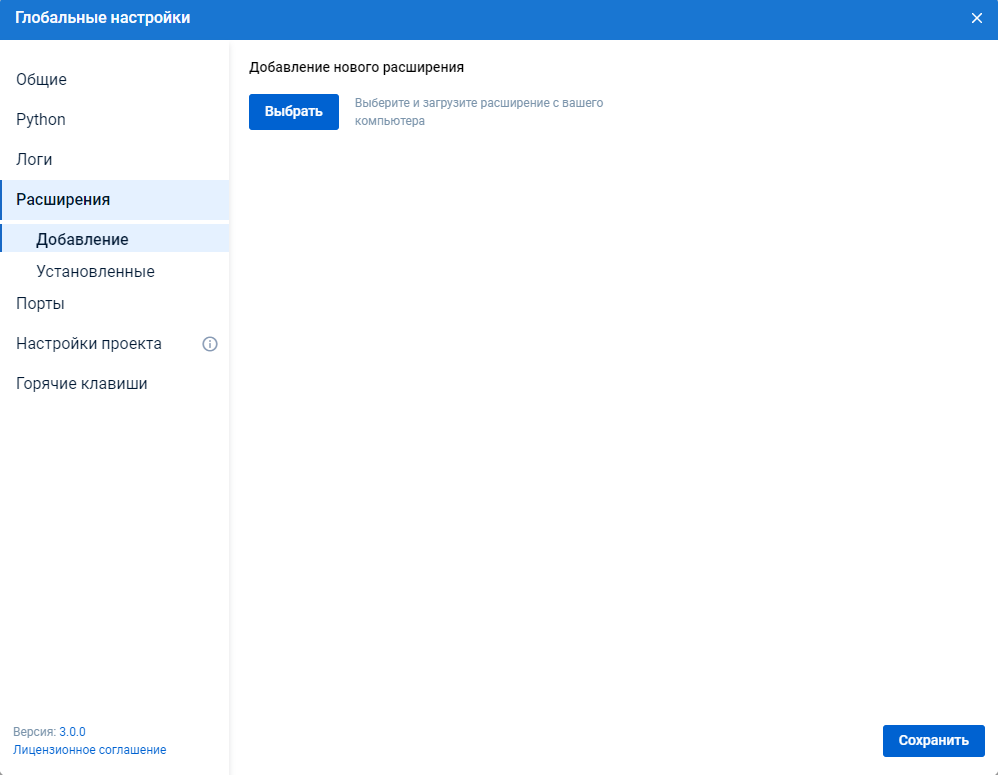Save settings with the Сохранить button
Screen dimensions: 998x775
(x=933, y=741)
